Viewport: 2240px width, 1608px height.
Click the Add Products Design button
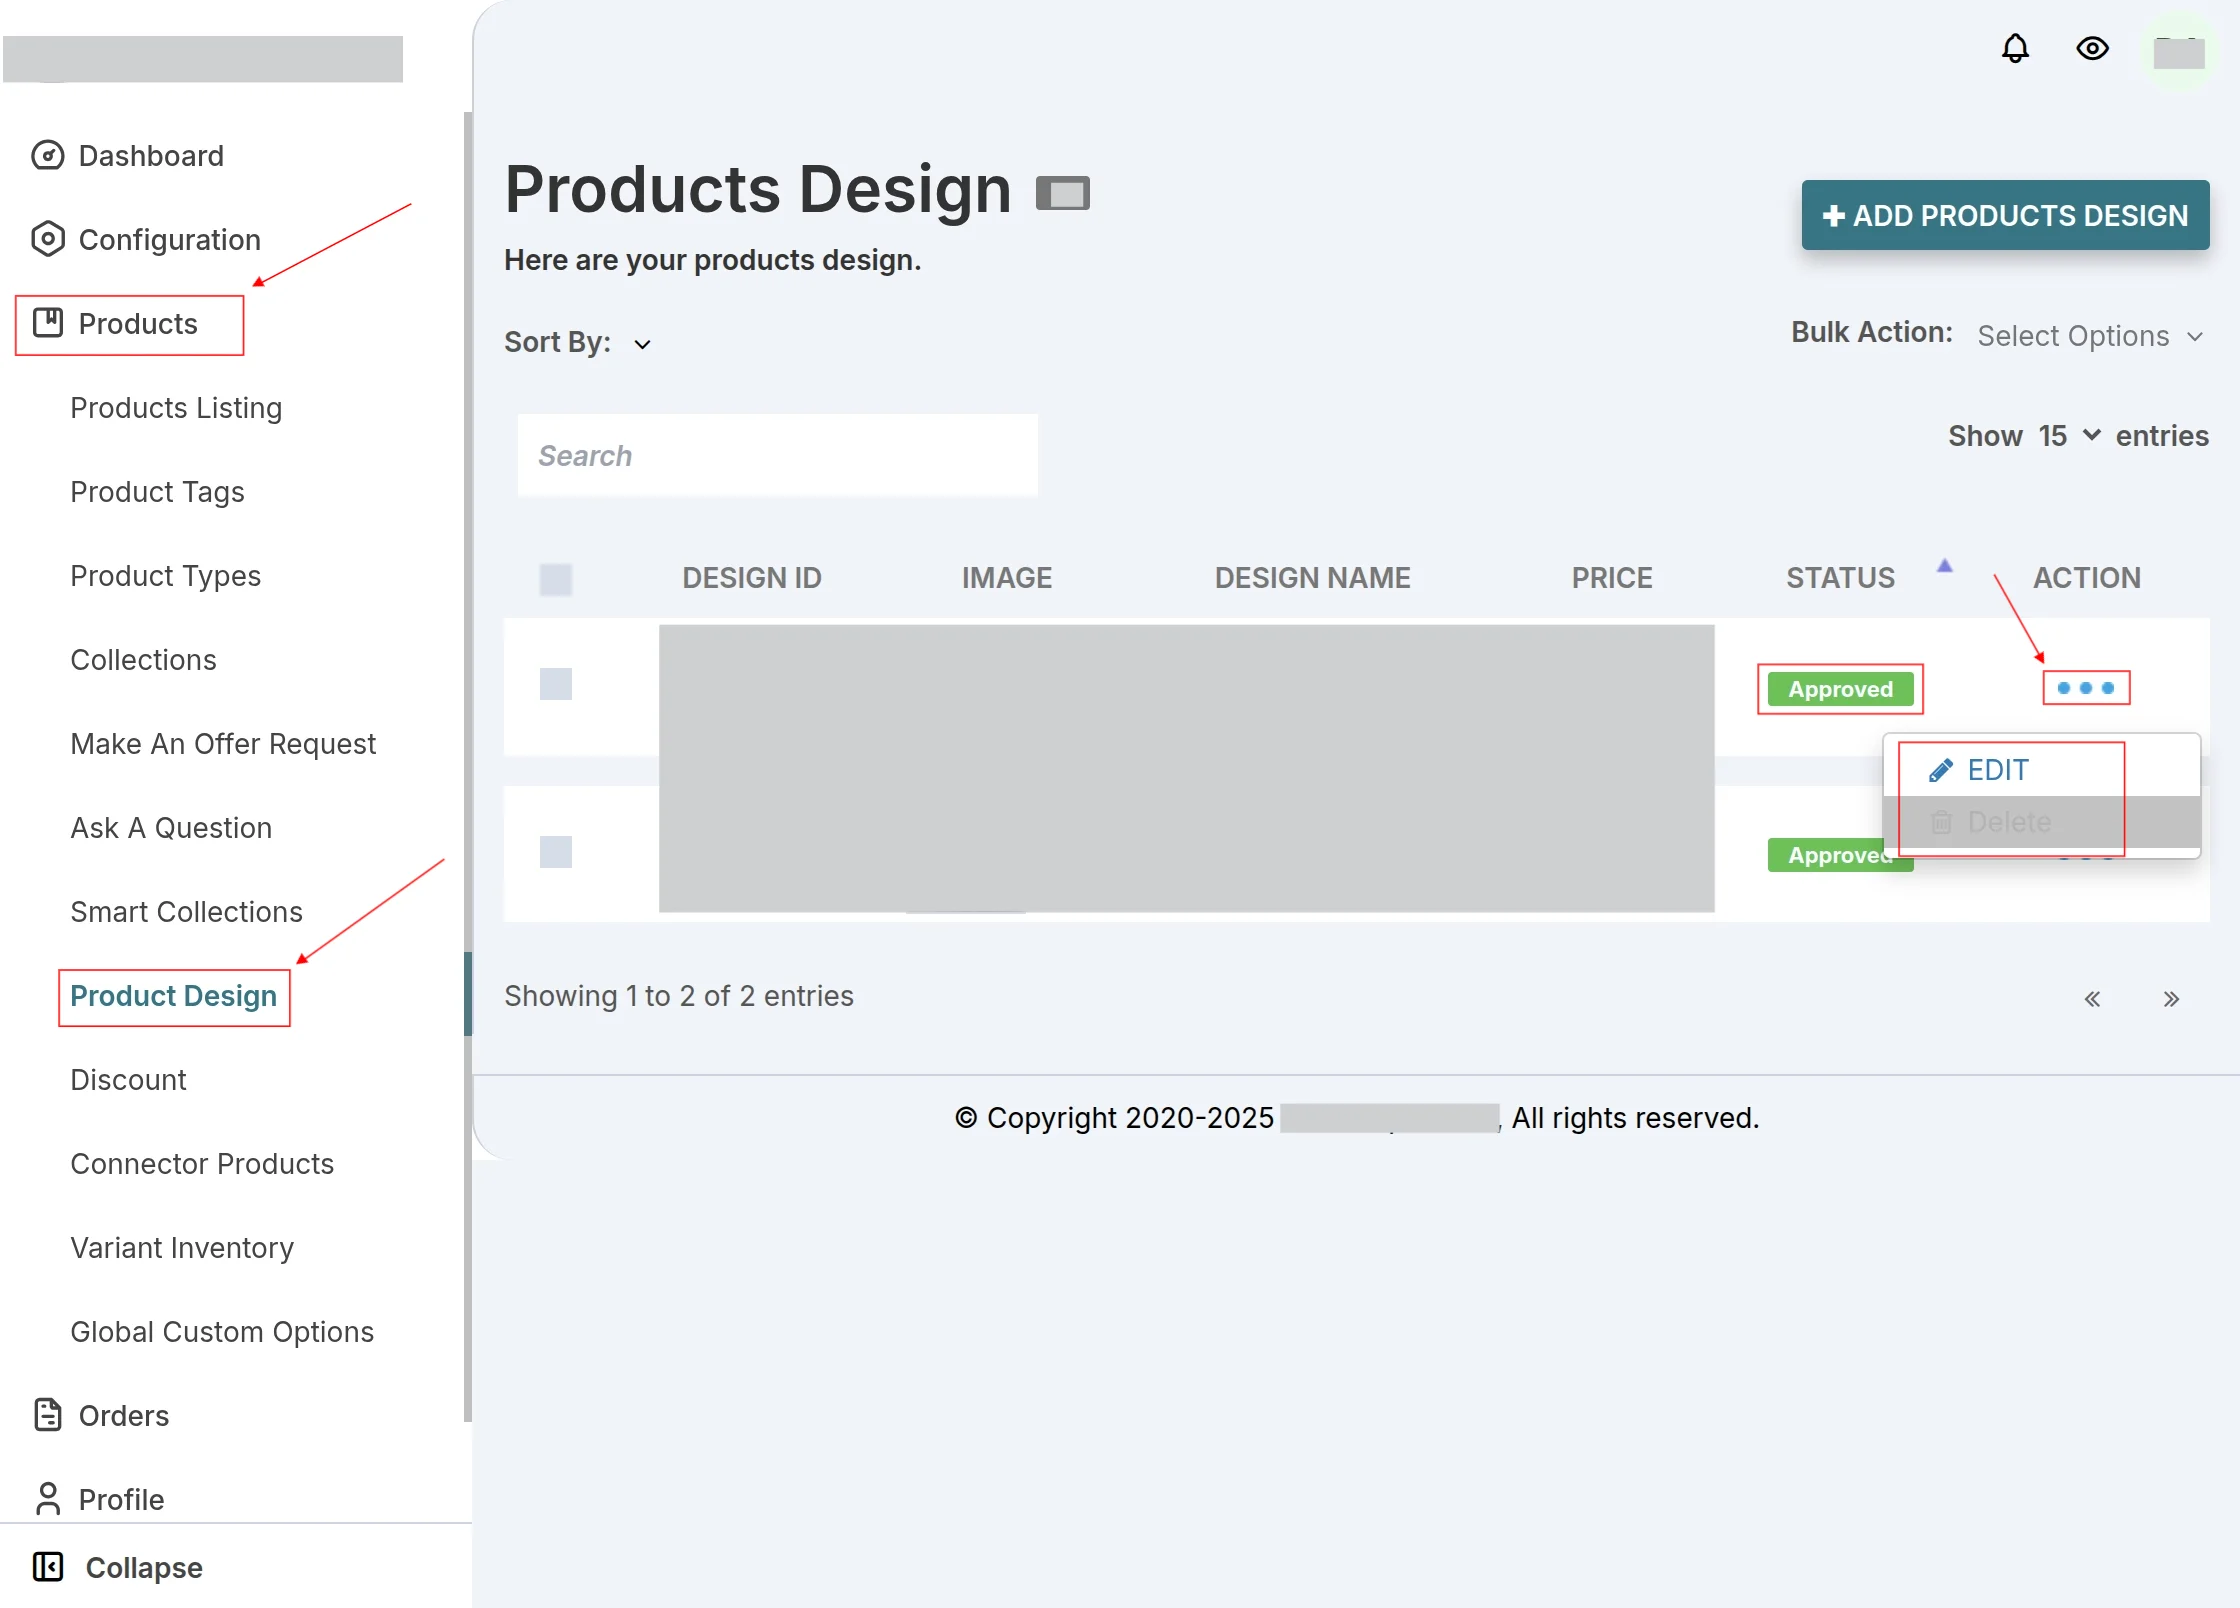pos(2005,215)
